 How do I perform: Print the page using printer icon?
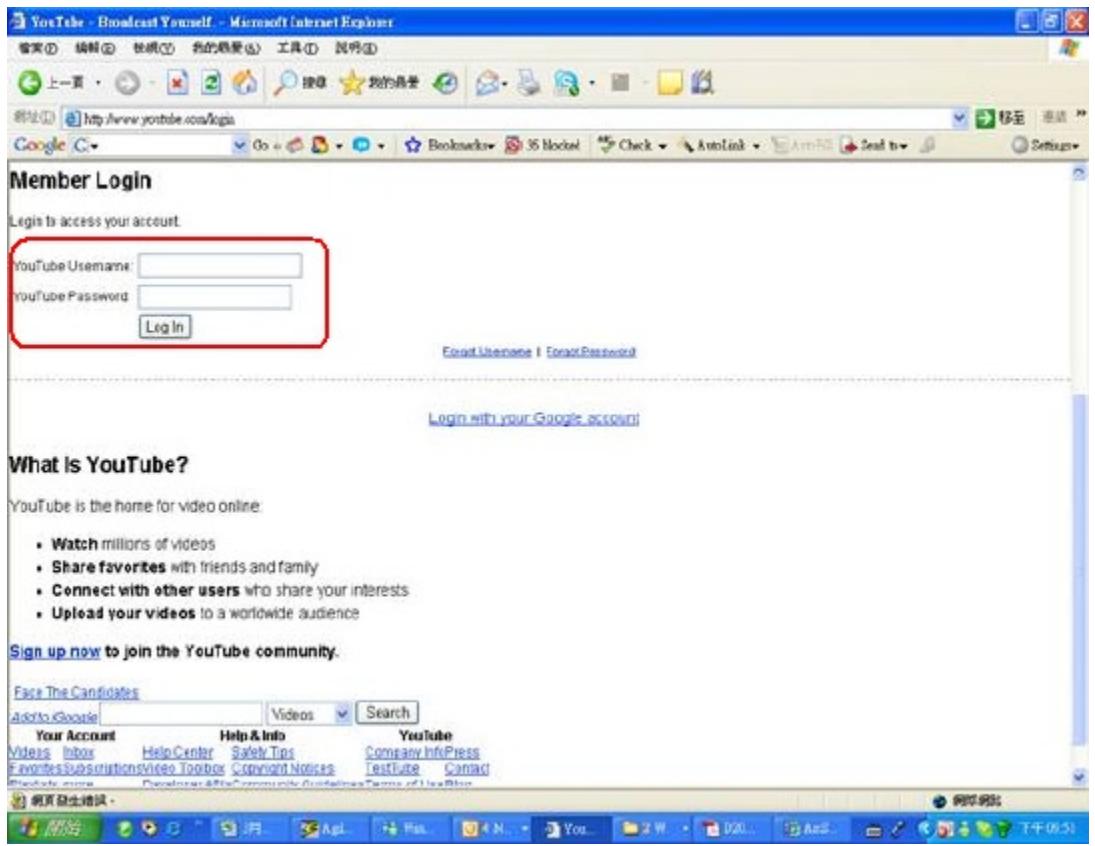click(529, 83)
